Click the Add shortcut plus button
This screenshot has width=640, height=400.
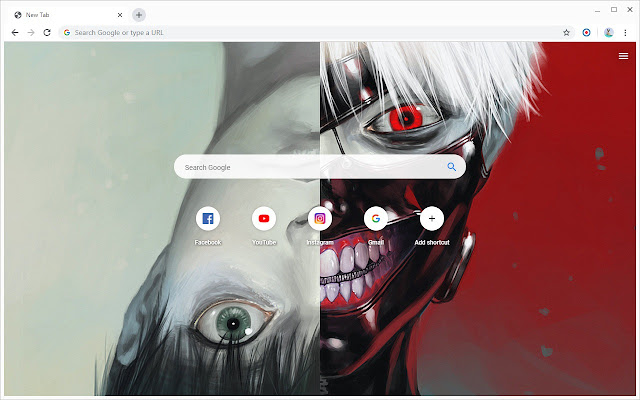tap(432, 218)
